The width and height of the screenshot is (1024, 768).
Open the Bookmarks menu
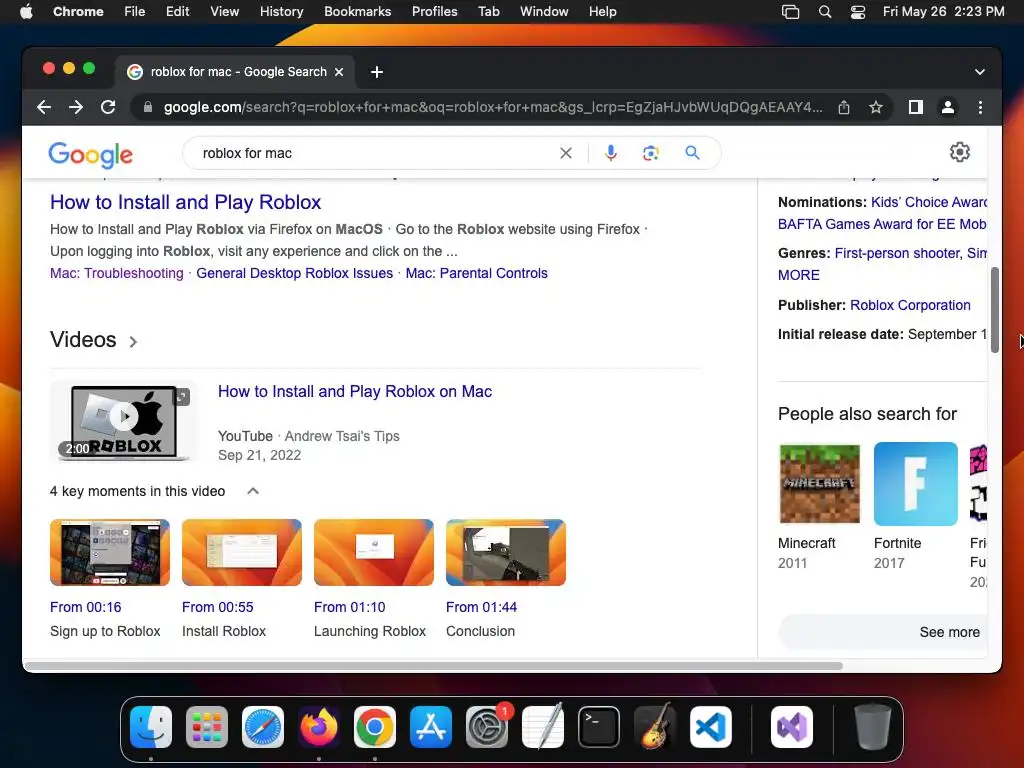pos(358,12)
